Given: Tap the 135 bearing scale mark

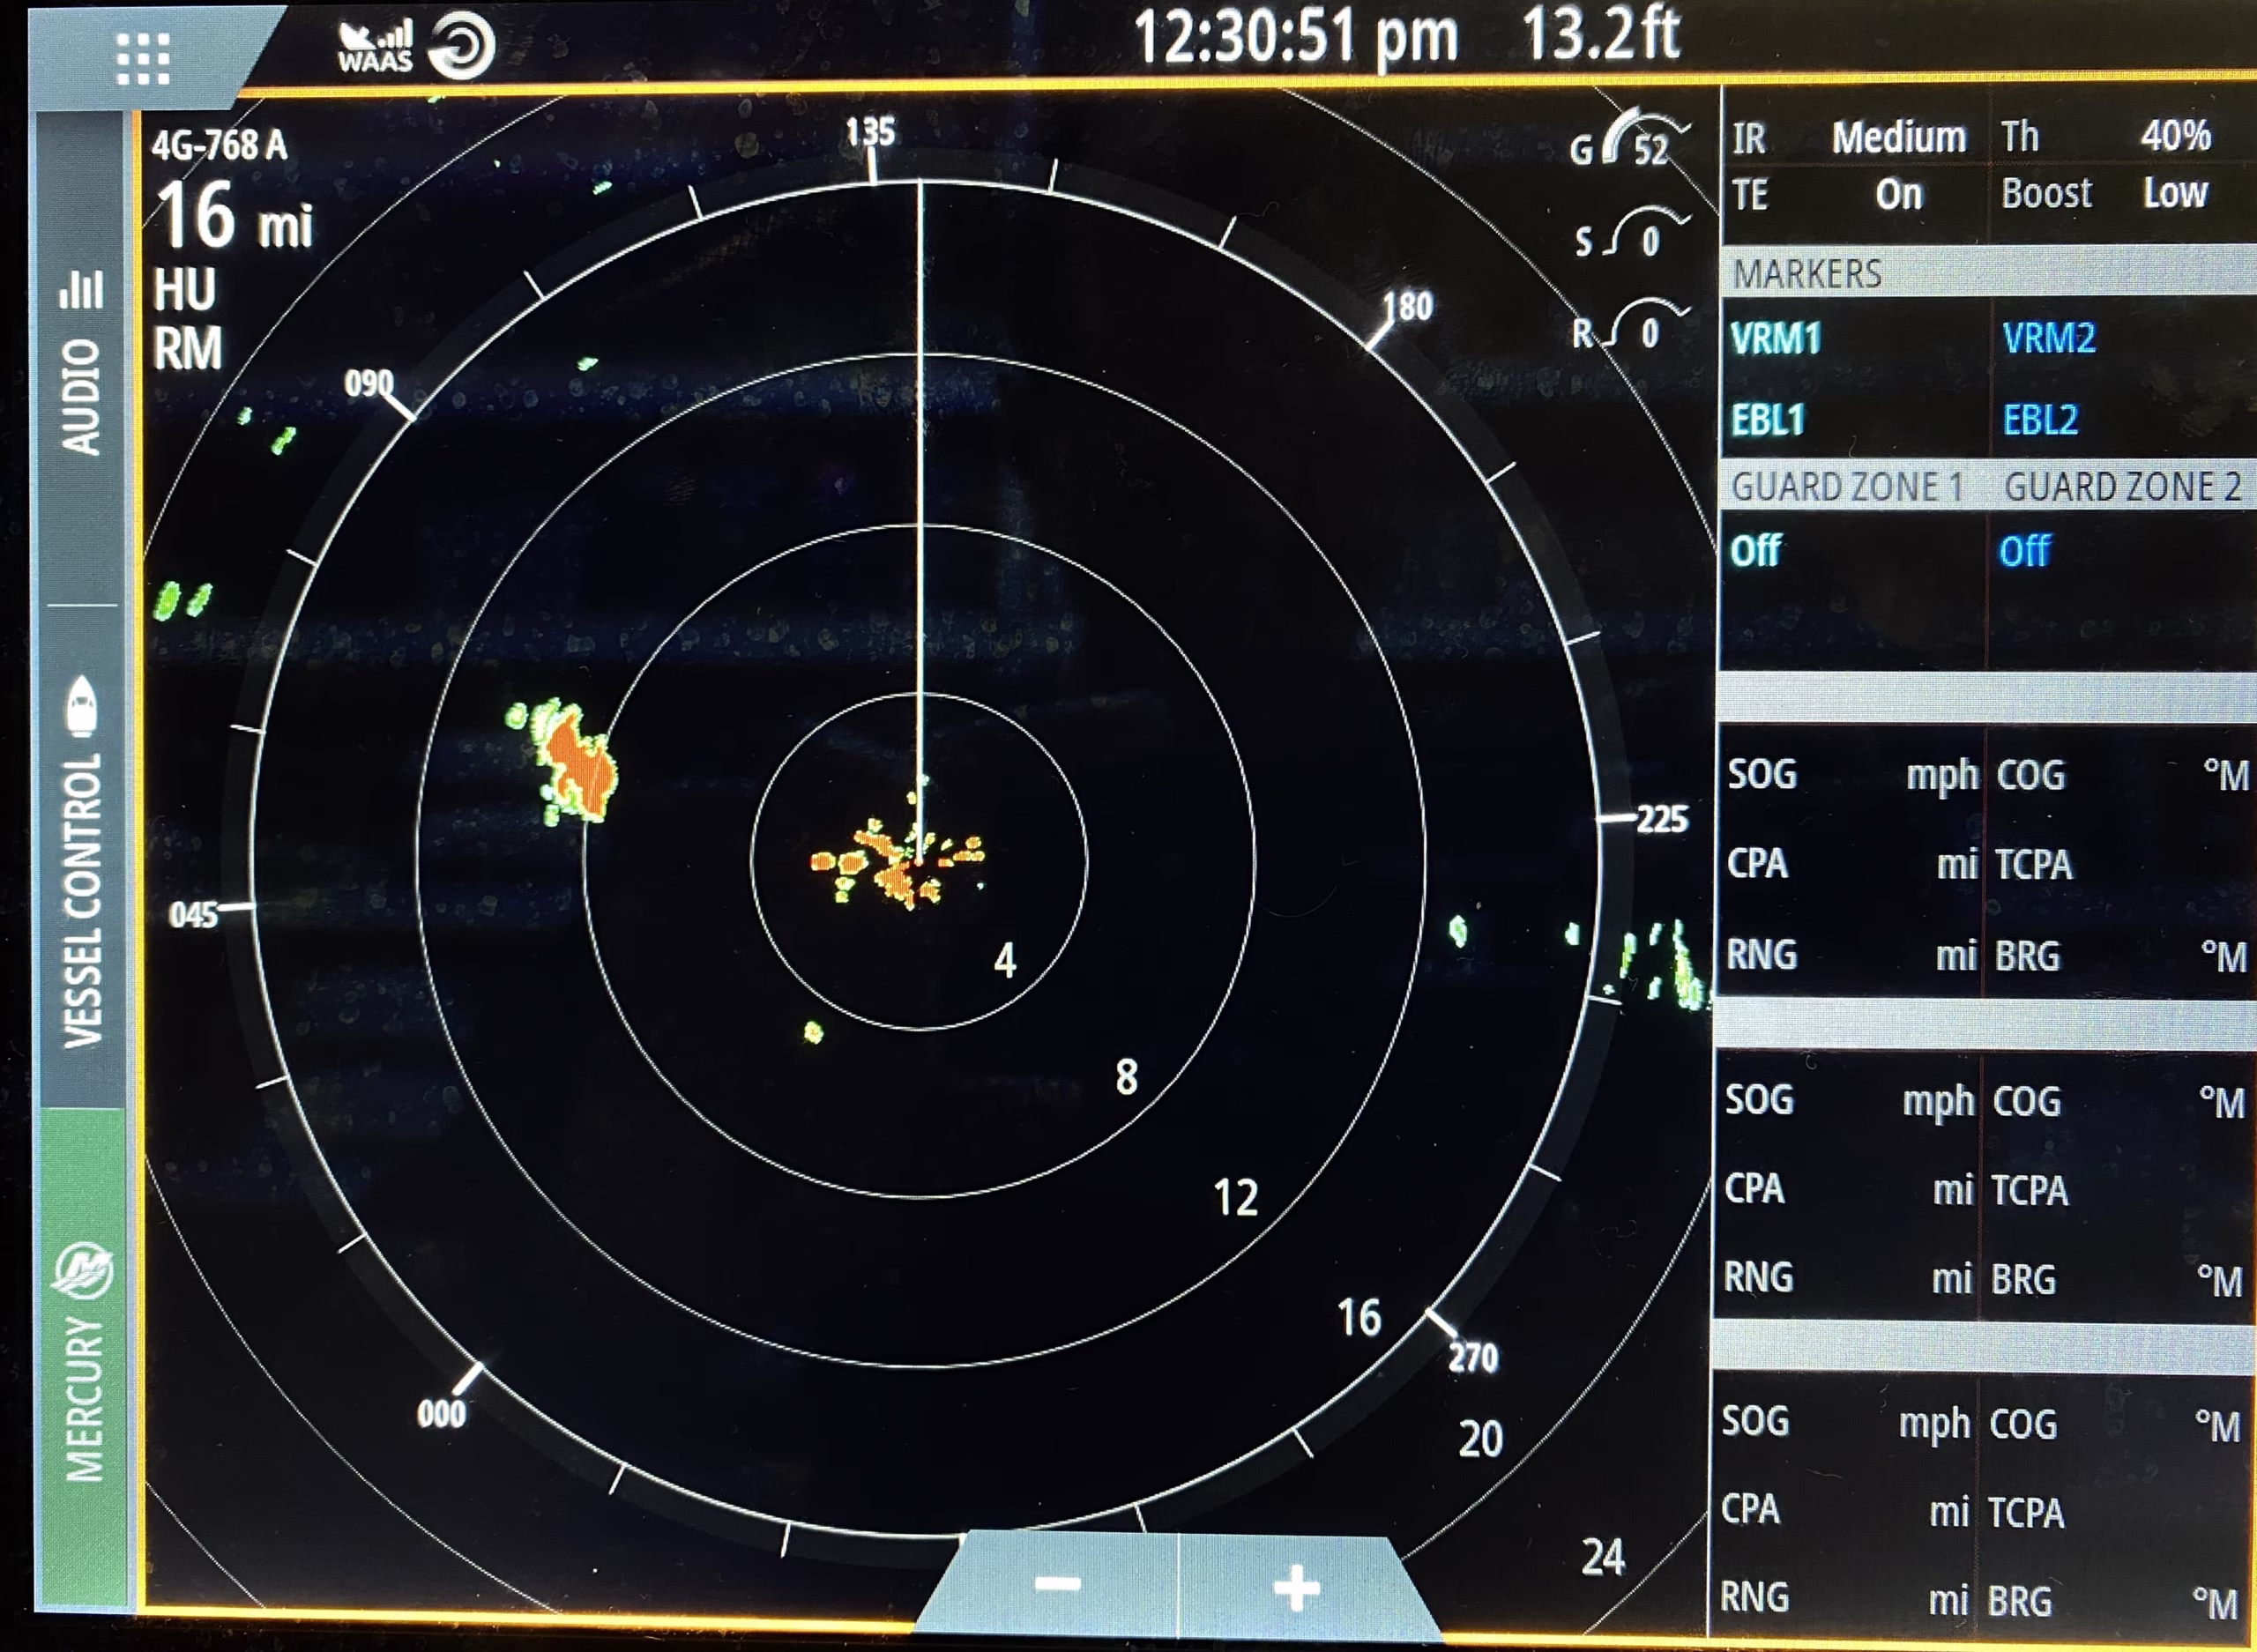Looking at the screenshot, I should tap(870, 132).
